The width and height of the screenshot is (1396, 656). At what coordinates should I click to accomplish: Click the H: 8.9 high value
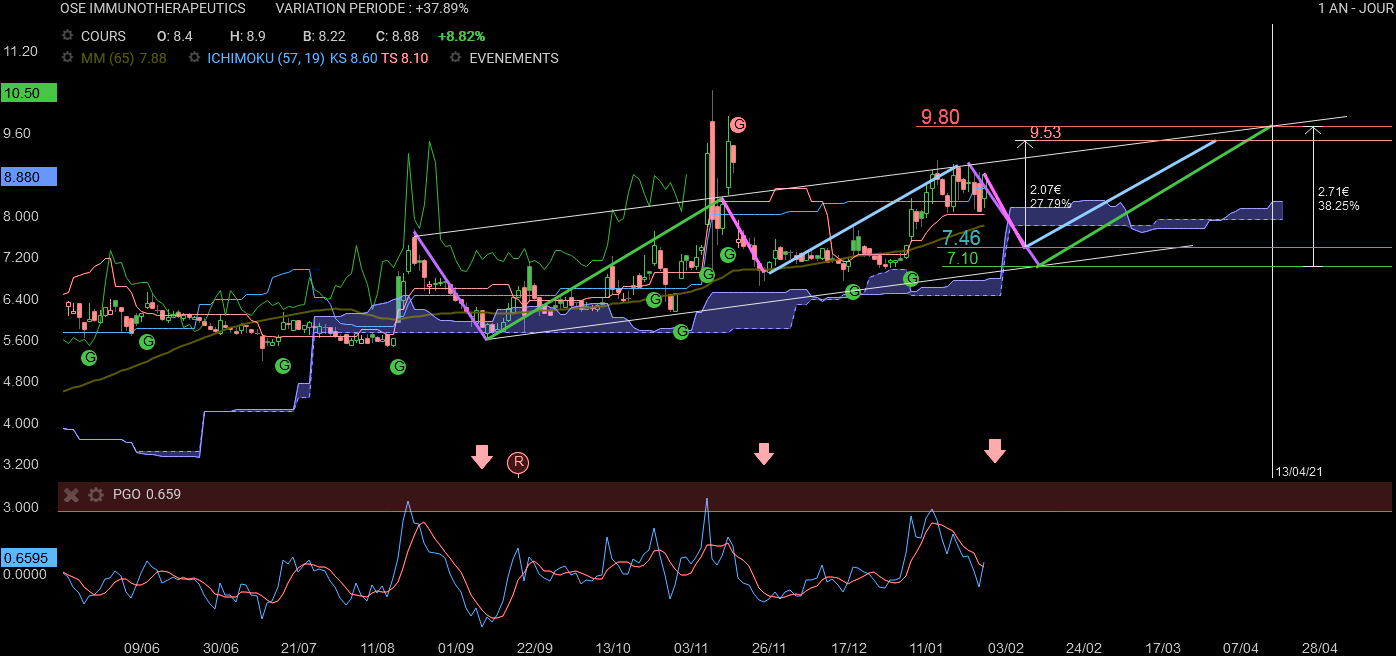tap(246, 36)
